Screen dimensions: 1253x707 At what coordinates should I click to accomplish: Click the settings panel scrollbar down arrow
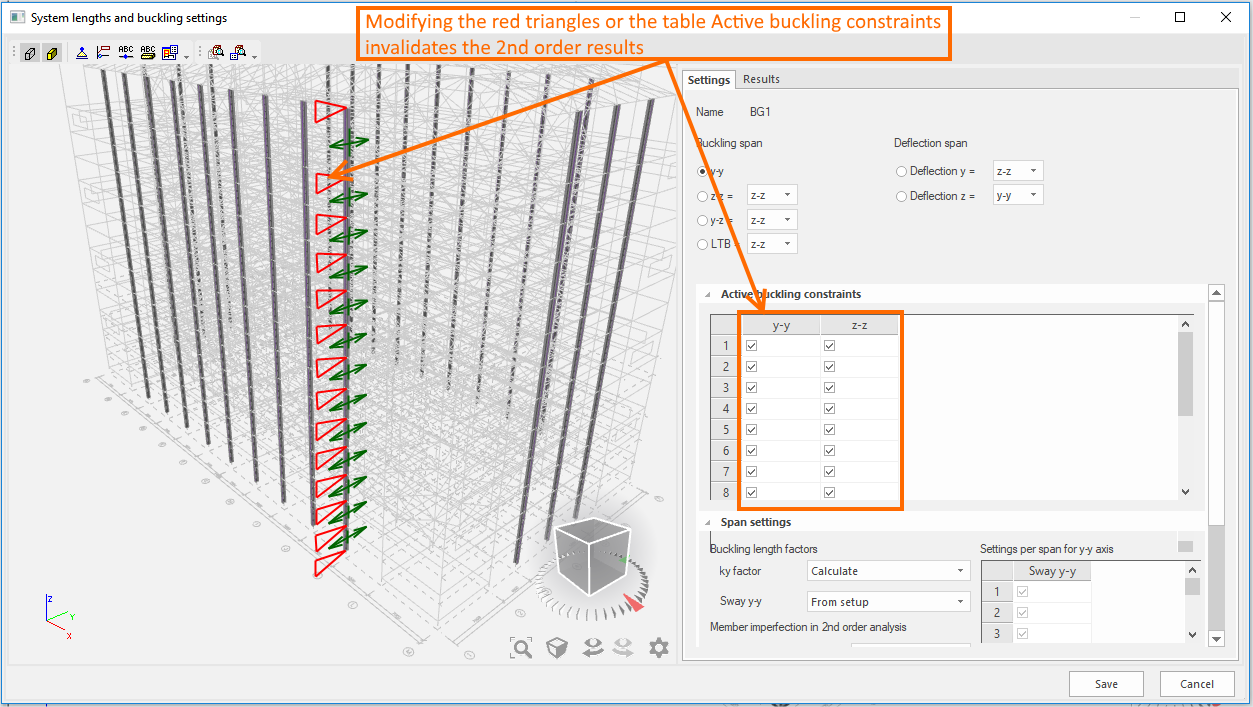click(1217, 638)
